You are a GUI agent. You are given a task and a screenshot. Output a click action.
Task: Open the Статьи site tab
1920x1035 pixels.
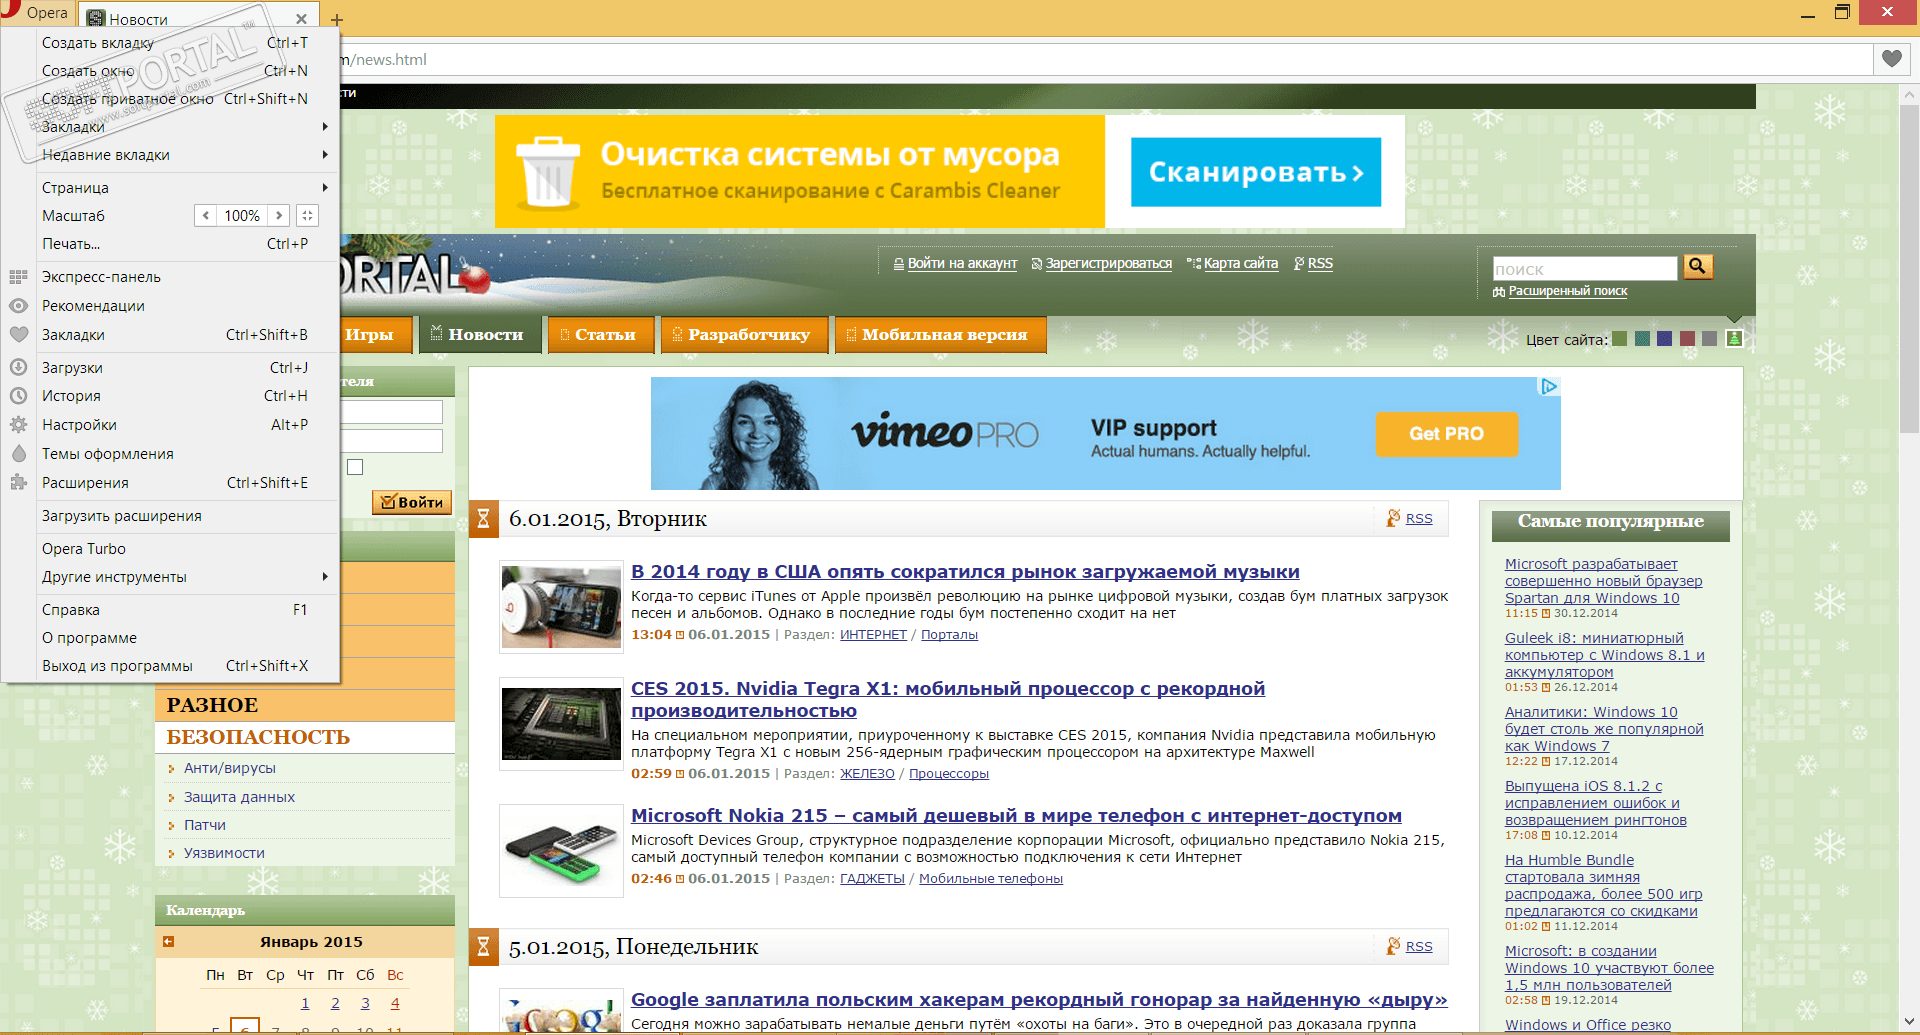click(601, 335)
